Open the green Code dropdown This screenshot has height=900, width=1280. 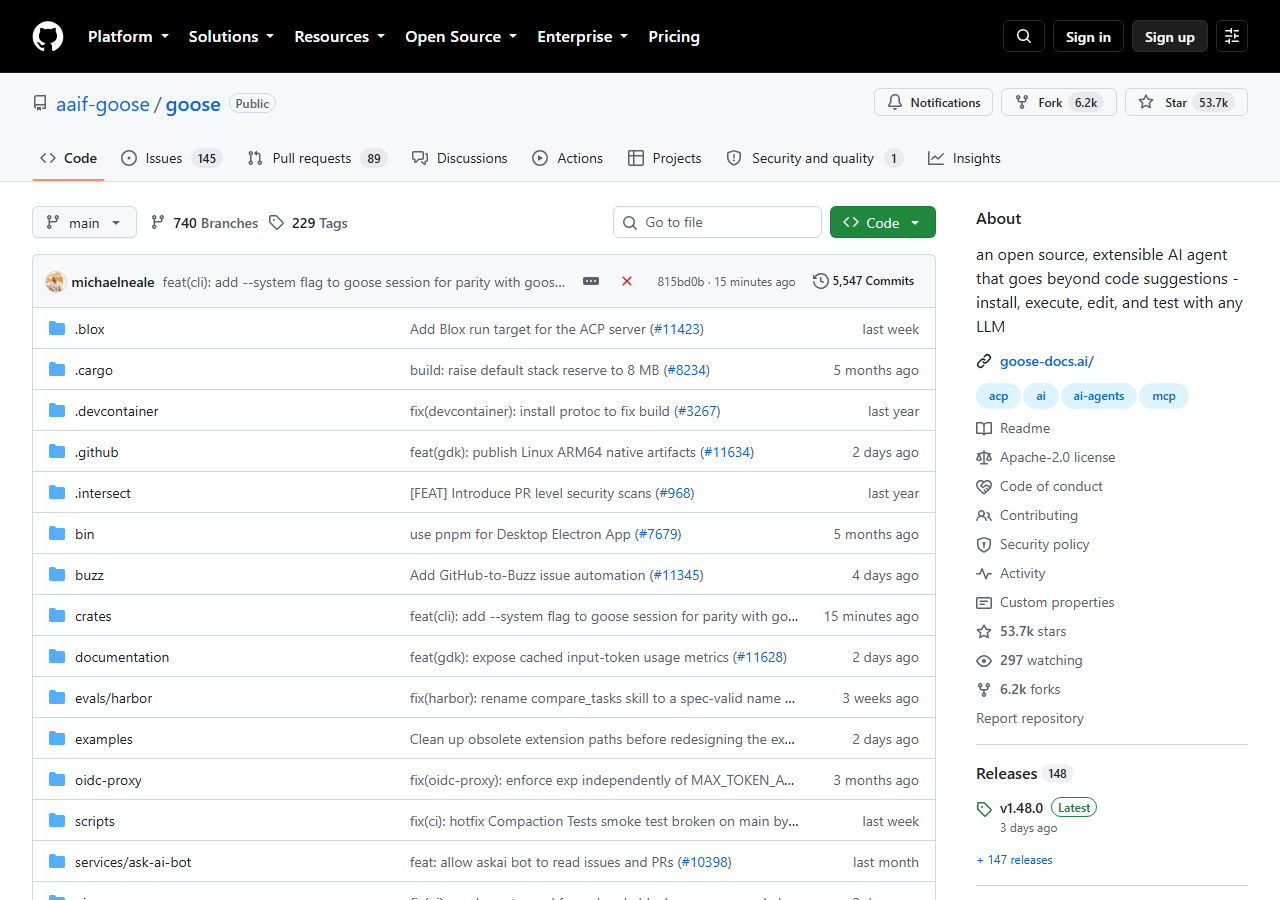883,222
